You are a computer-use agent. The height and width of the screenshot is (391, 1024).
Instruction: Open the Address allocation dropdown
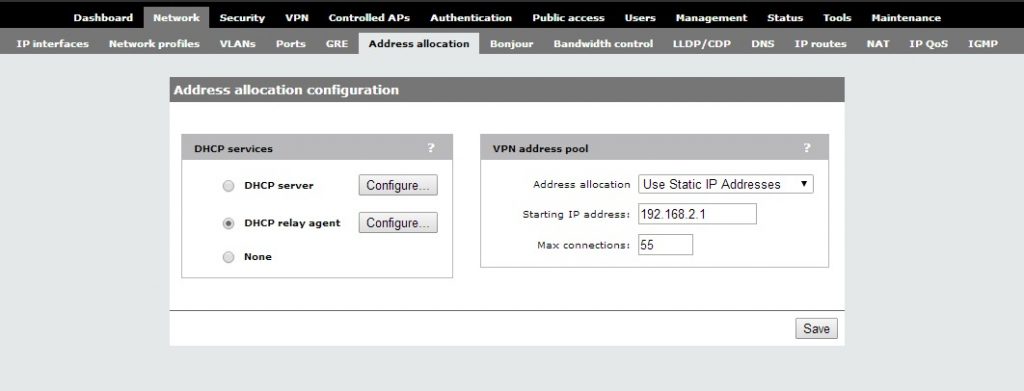[726, 185]
